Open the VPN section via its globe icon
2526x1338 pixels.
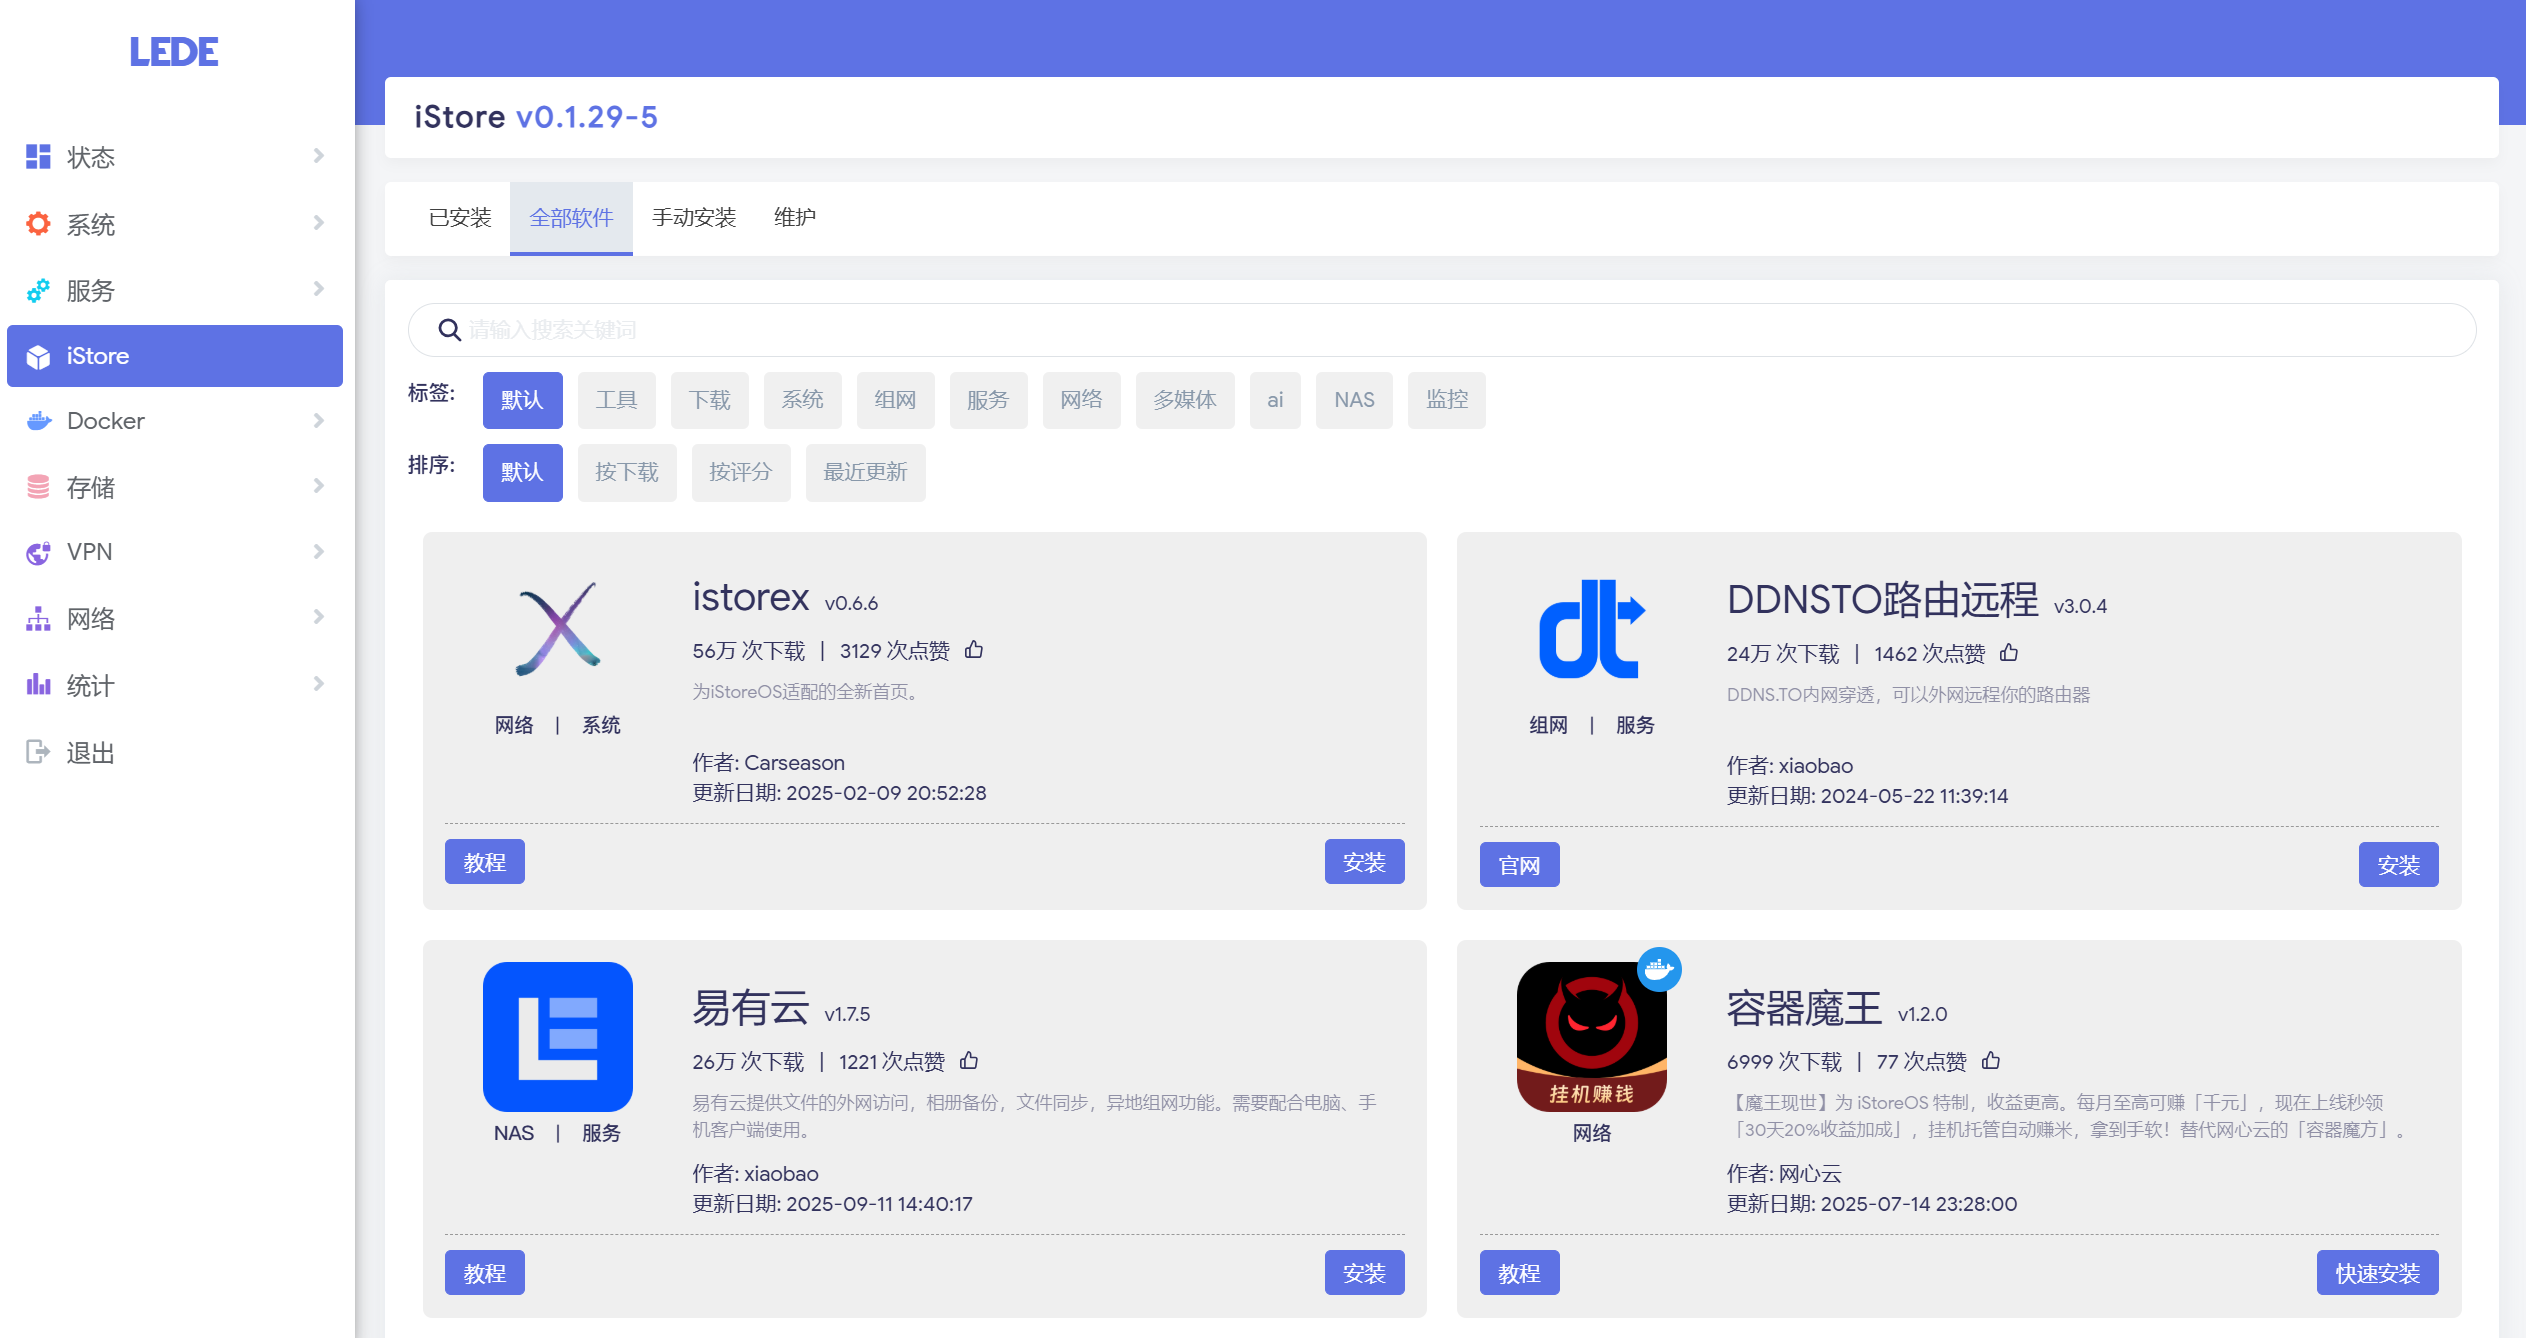click(x=38, y=551)
